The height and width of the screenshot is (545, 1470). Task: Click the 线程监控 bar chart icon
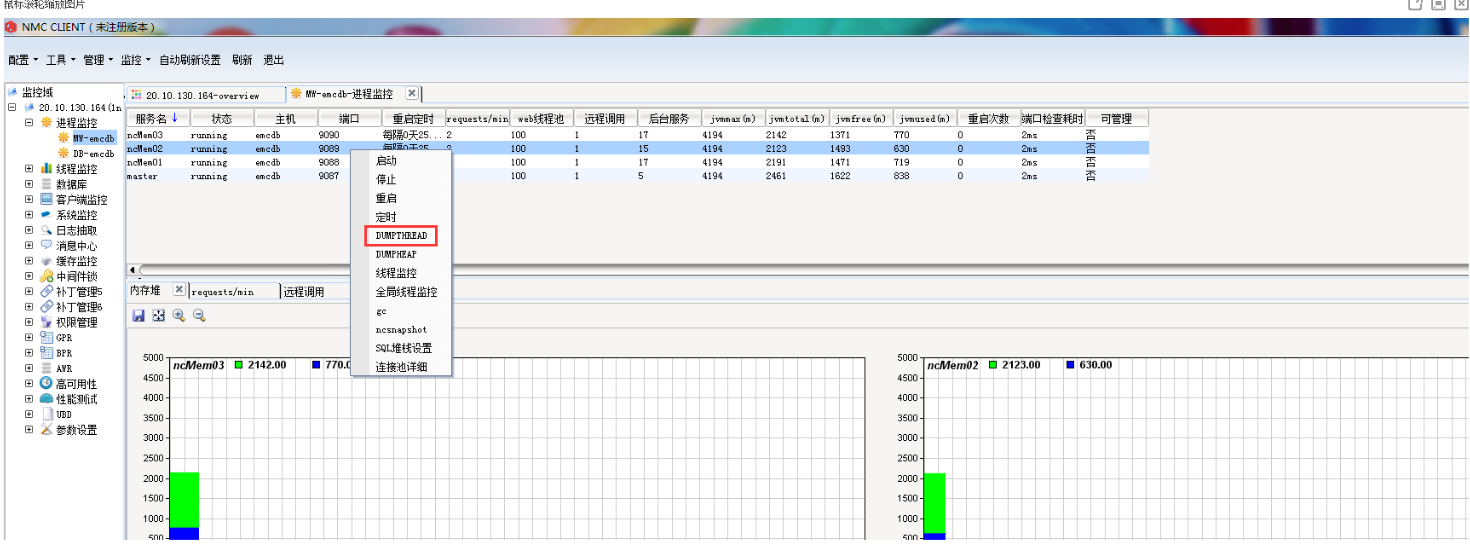[x=46, y=169]
